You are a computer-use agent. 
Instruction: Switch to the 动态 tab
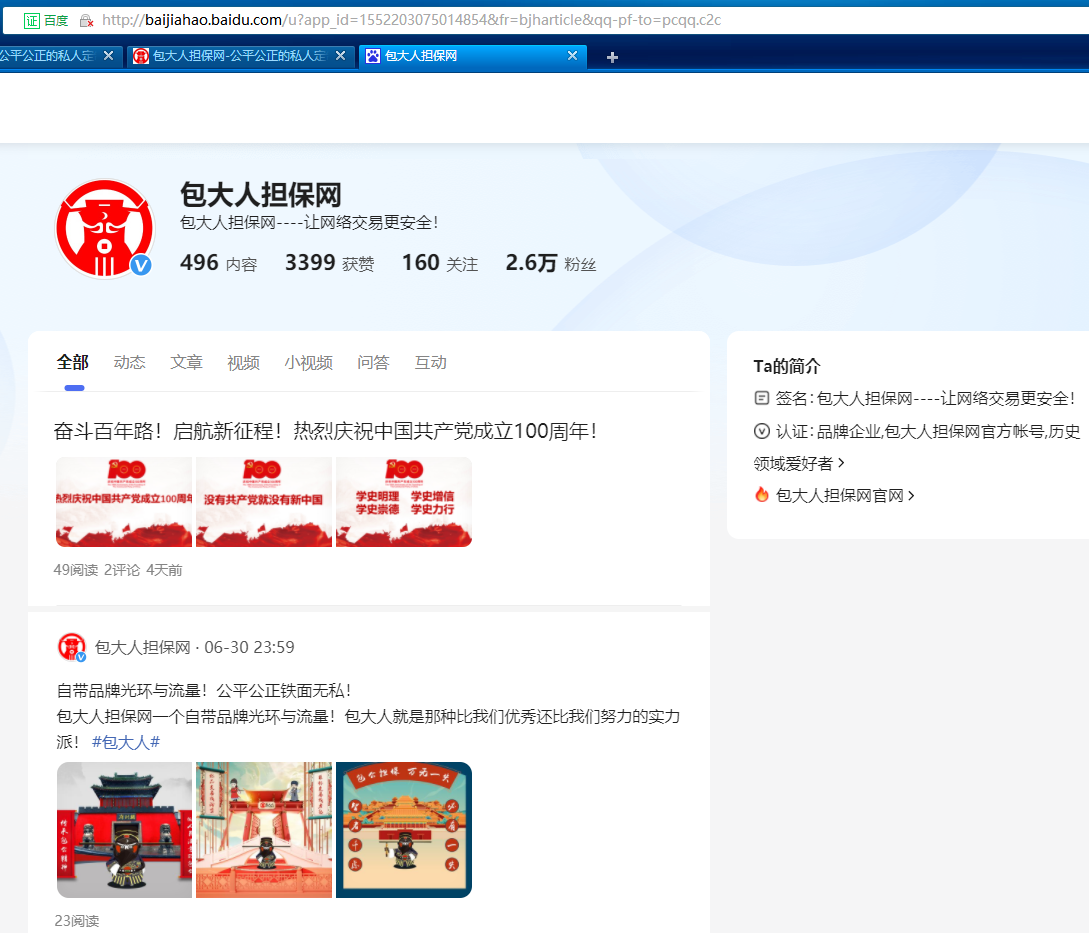pos(130,363)
